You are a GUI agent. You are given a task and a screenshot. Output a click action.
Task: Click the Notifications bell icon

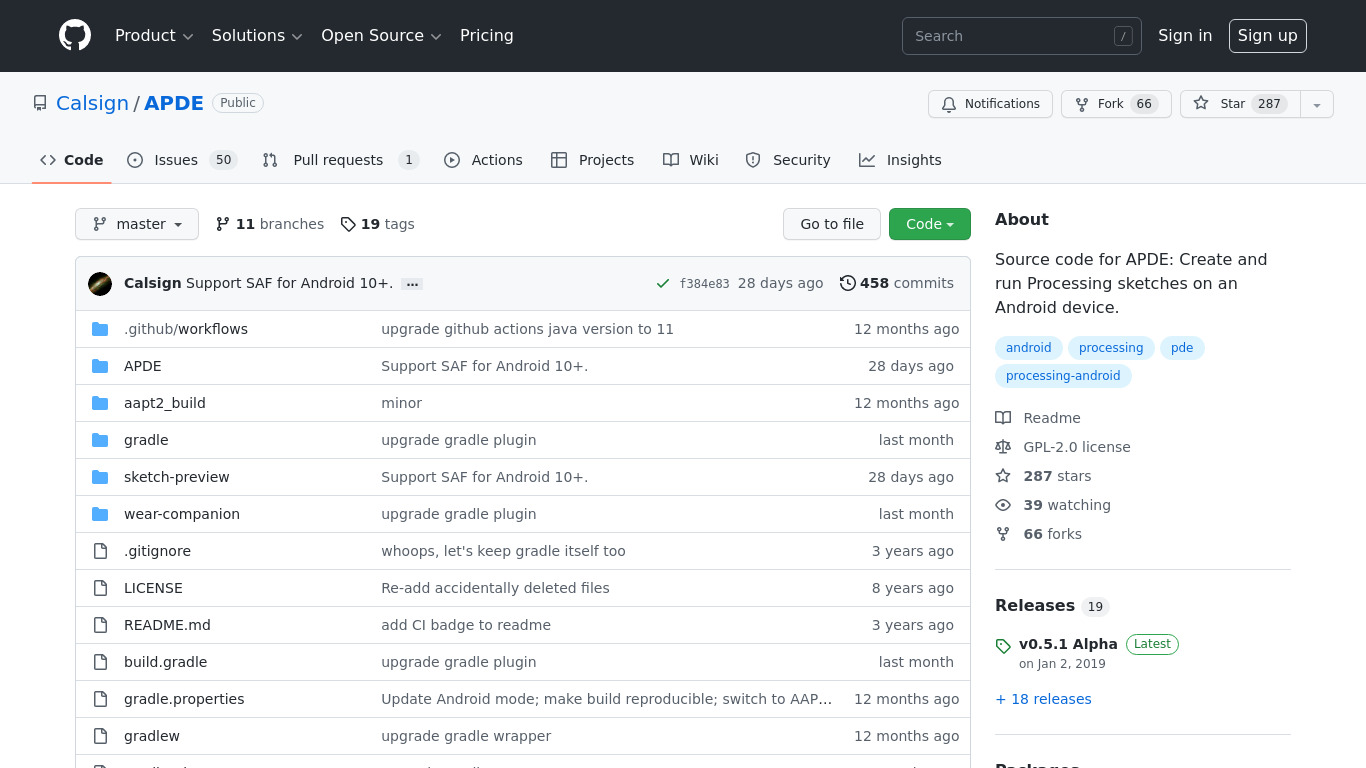[949, 104]
